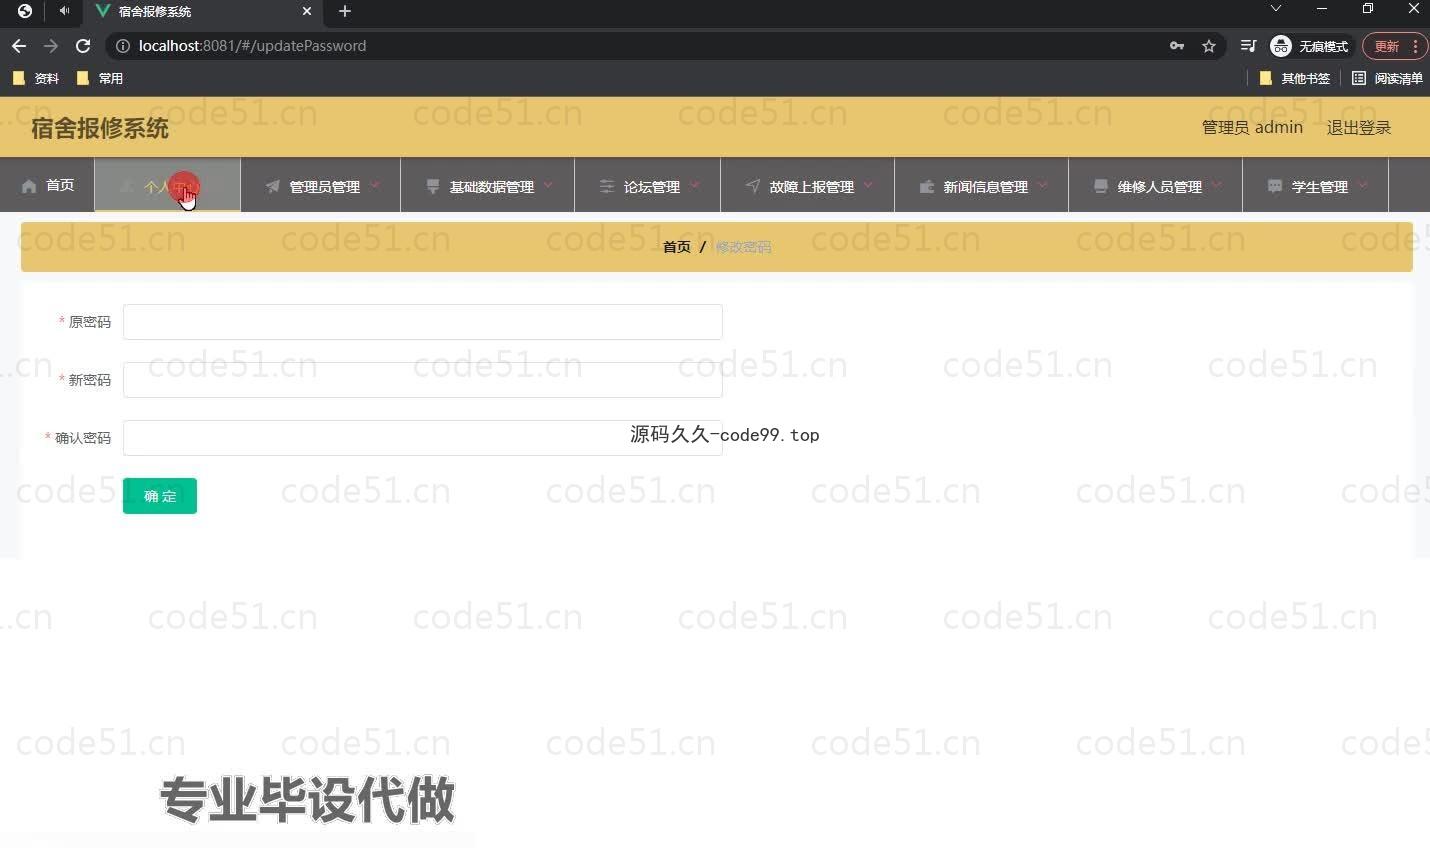
Task: Click the 更新 browser update button
Action: (1394, 46)
